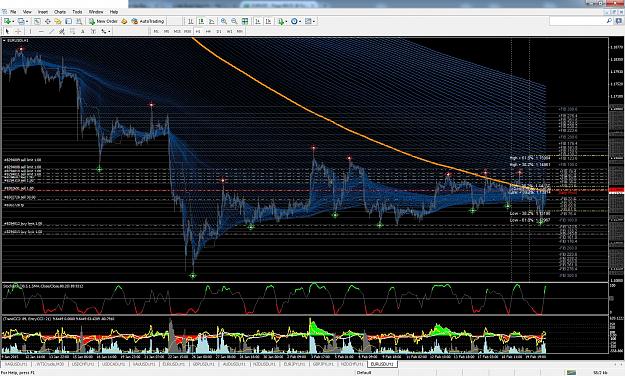Select the Equidistant Channel tool
This screenshot has width=625, height=376.
(62, 31)
